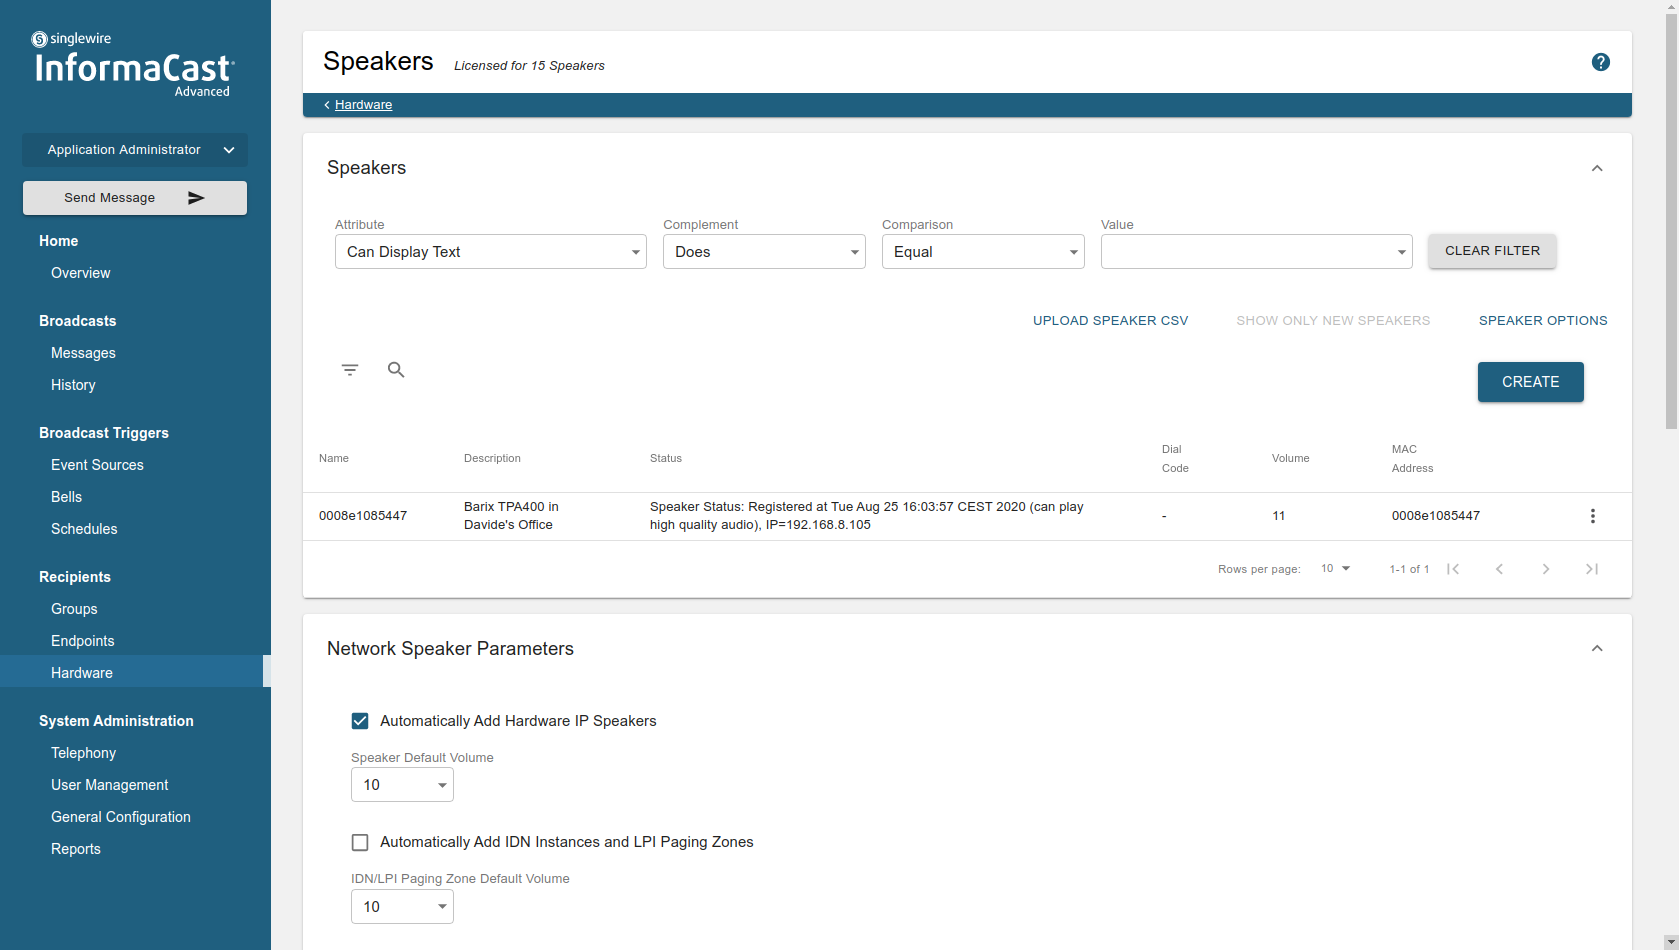The height and width of the screenshot is (950, 1679).
Task: Click the search icon in the Speakers panel
Action: pyautogui.click(x=396, y=369)
